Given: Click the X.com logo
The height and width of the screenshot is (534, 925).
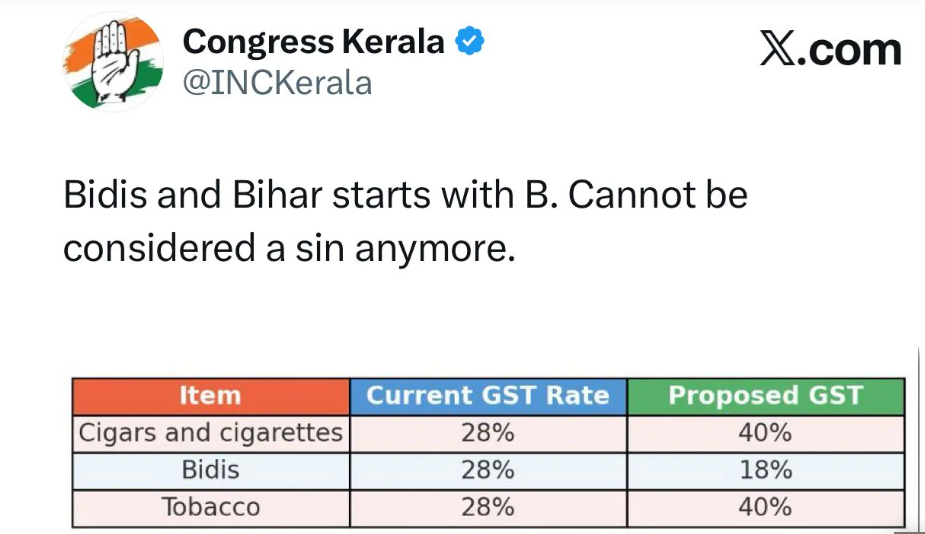Looking at the screenshot, I should coord(830,49).
